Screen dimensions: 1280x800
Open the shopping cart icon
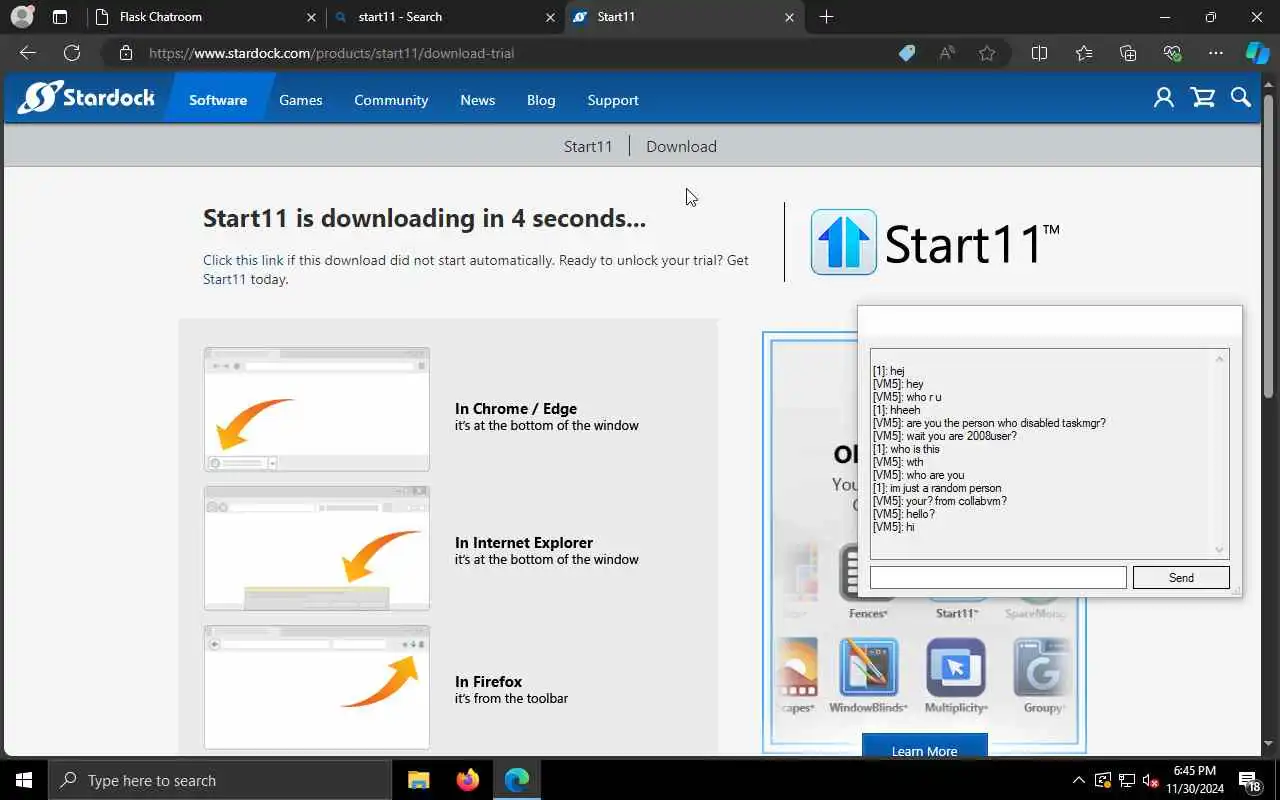[x=1202, y=97]
